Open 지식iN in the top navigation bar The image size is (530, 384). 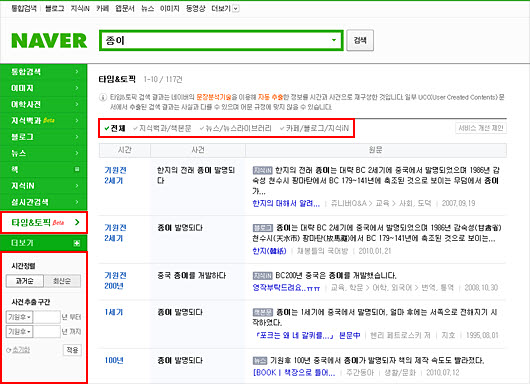tap(80, 8)
